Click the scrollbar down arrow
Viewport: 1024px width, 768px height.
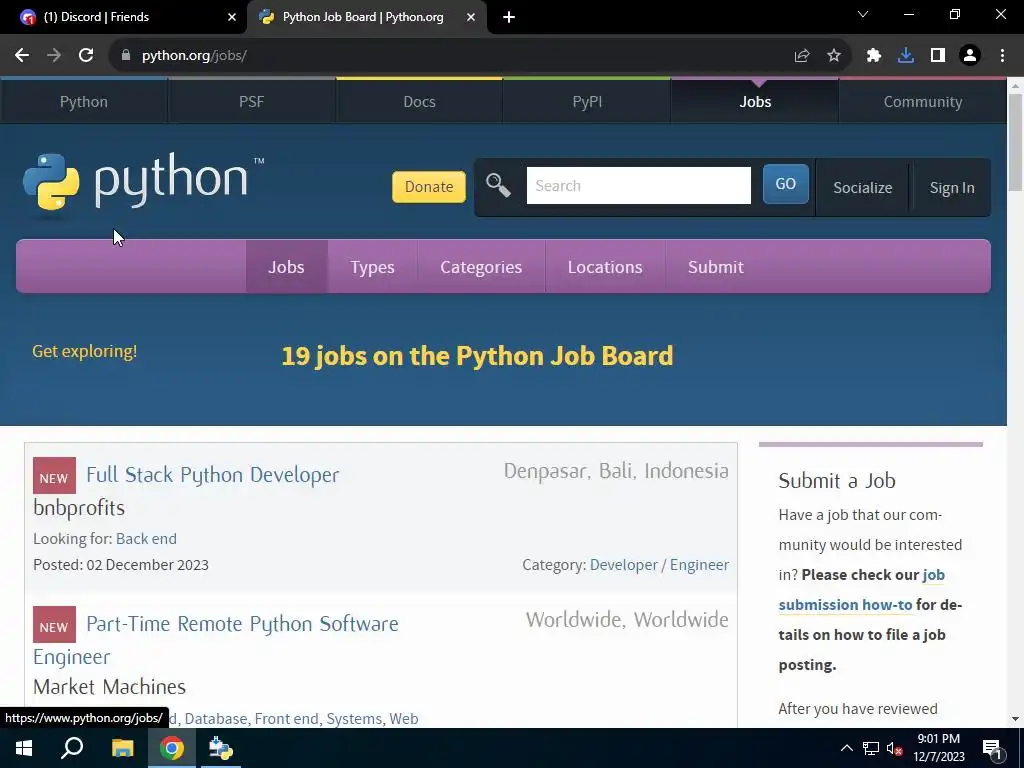[x=1015, y=719]
